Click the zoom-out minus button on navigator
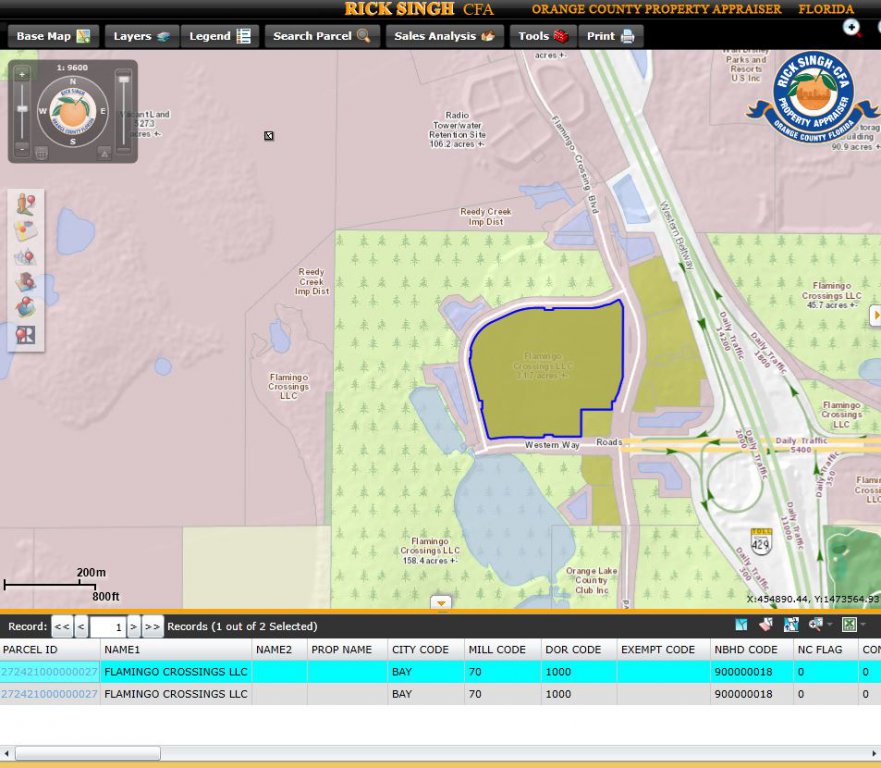 [x=22, y=149]
